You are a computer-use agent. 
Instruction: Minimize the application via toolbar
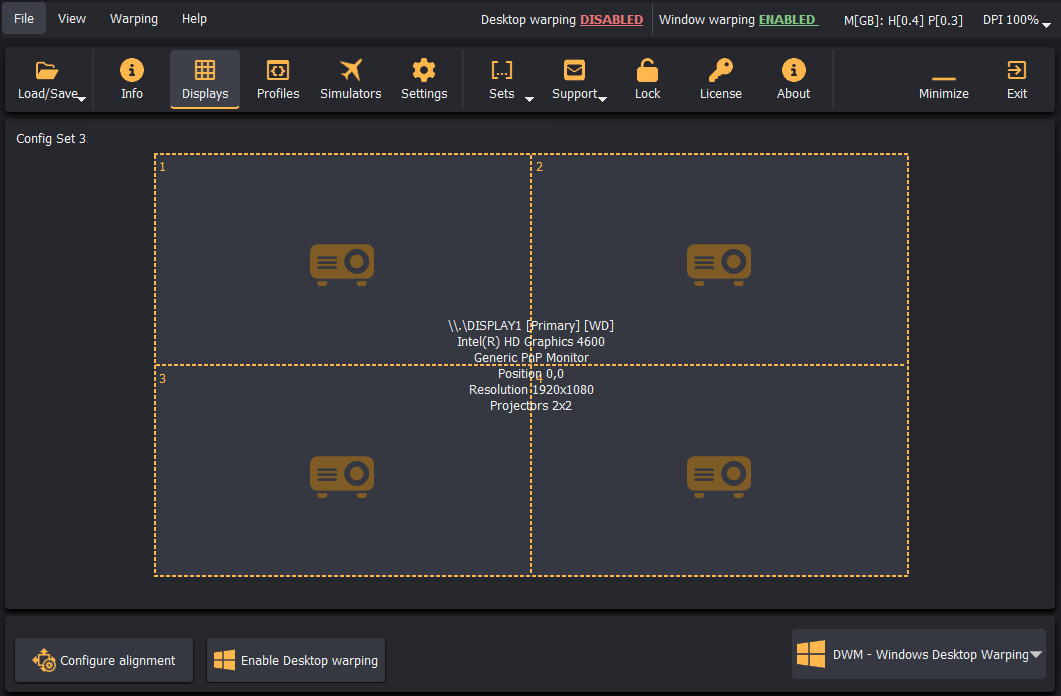click(943, 80)
